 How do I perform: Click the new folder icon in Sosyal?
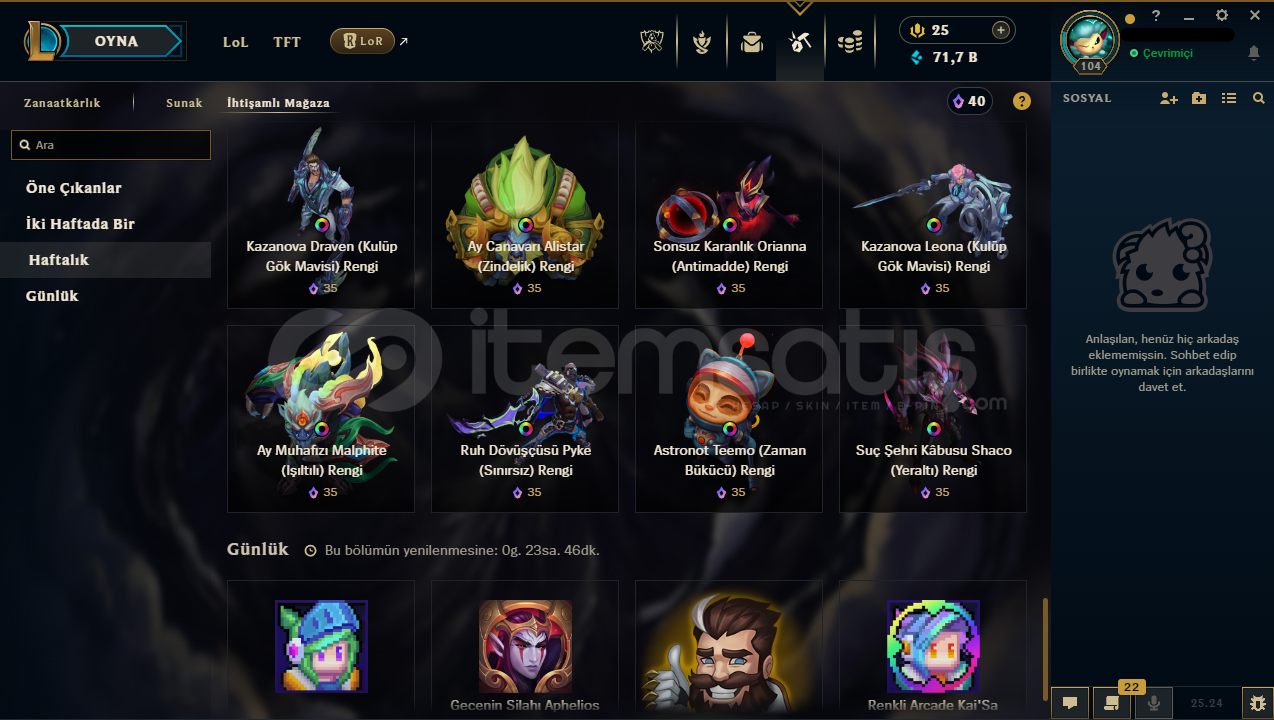click(x=1199, y=98)
